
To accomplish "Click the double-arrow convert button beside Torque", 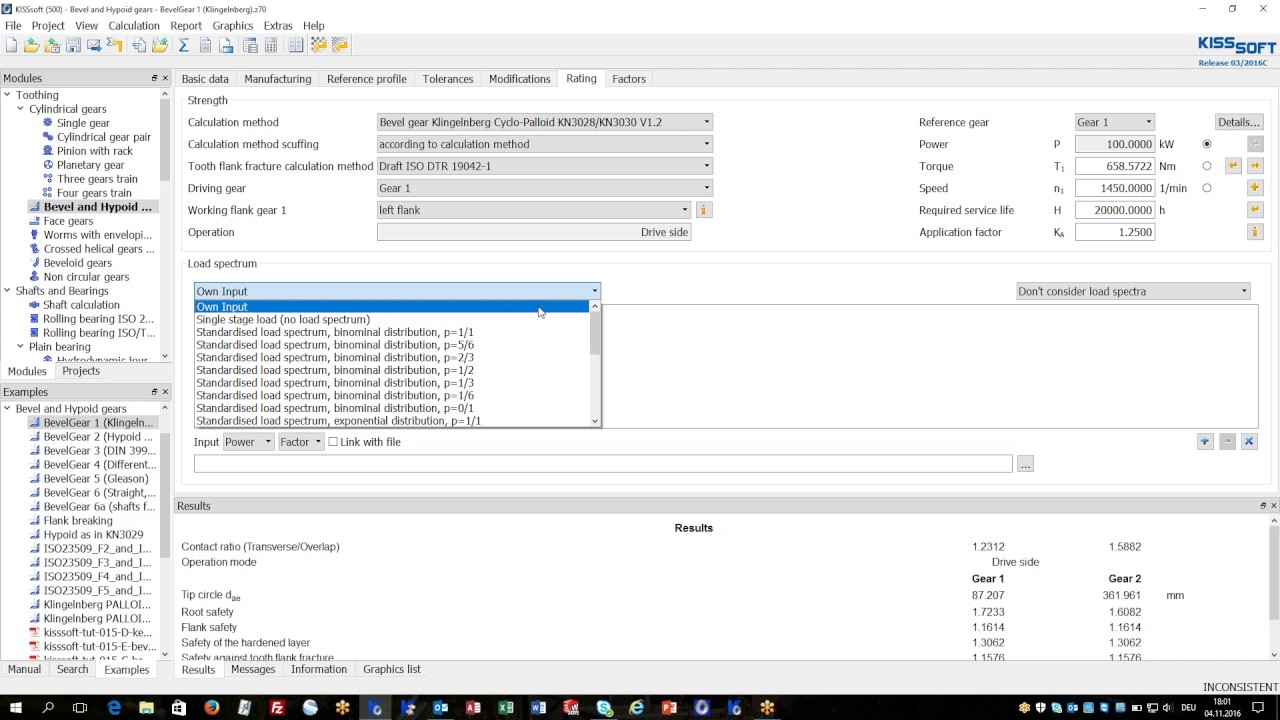I will [x=1254, y=166].
